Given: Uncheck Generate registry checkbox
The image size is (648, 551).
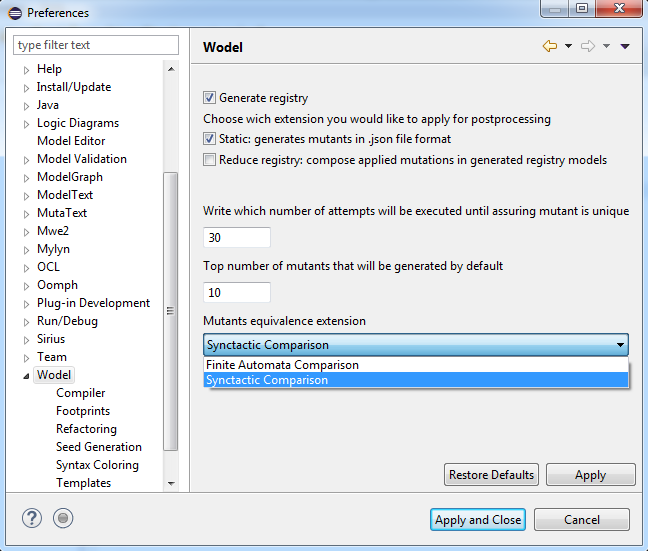Looking at the screenshot, I should (x=209, y=98).
